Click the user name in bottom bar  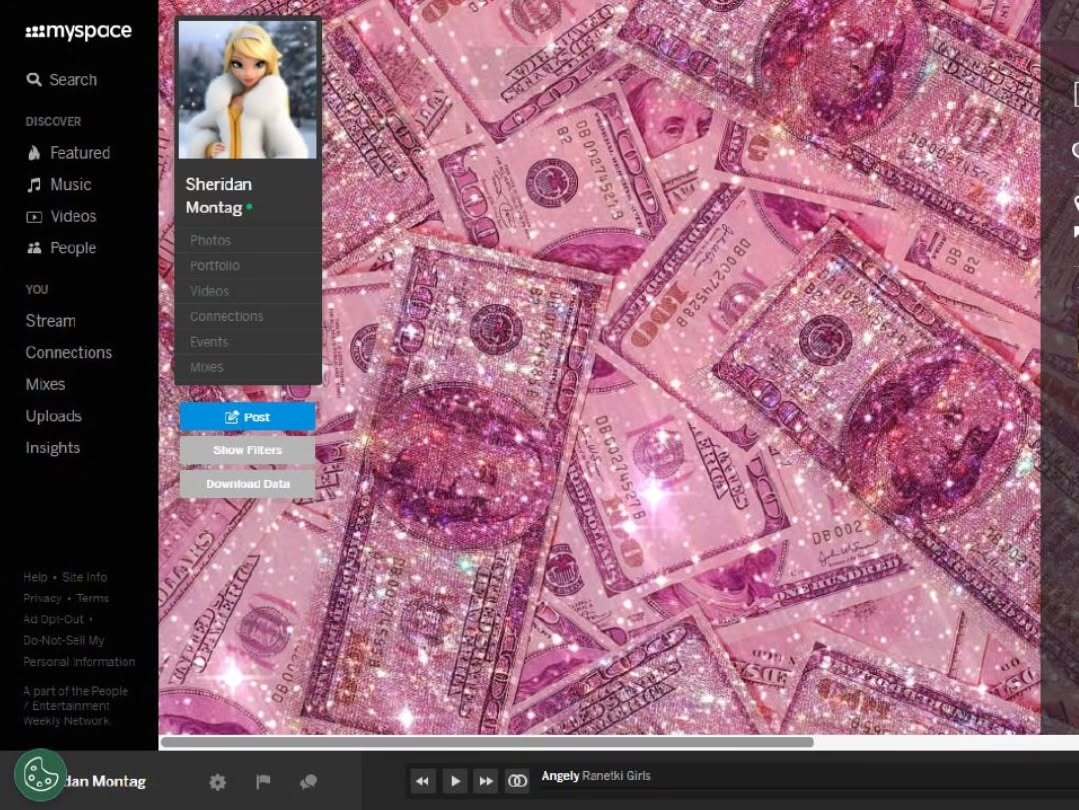pos(105,782)
